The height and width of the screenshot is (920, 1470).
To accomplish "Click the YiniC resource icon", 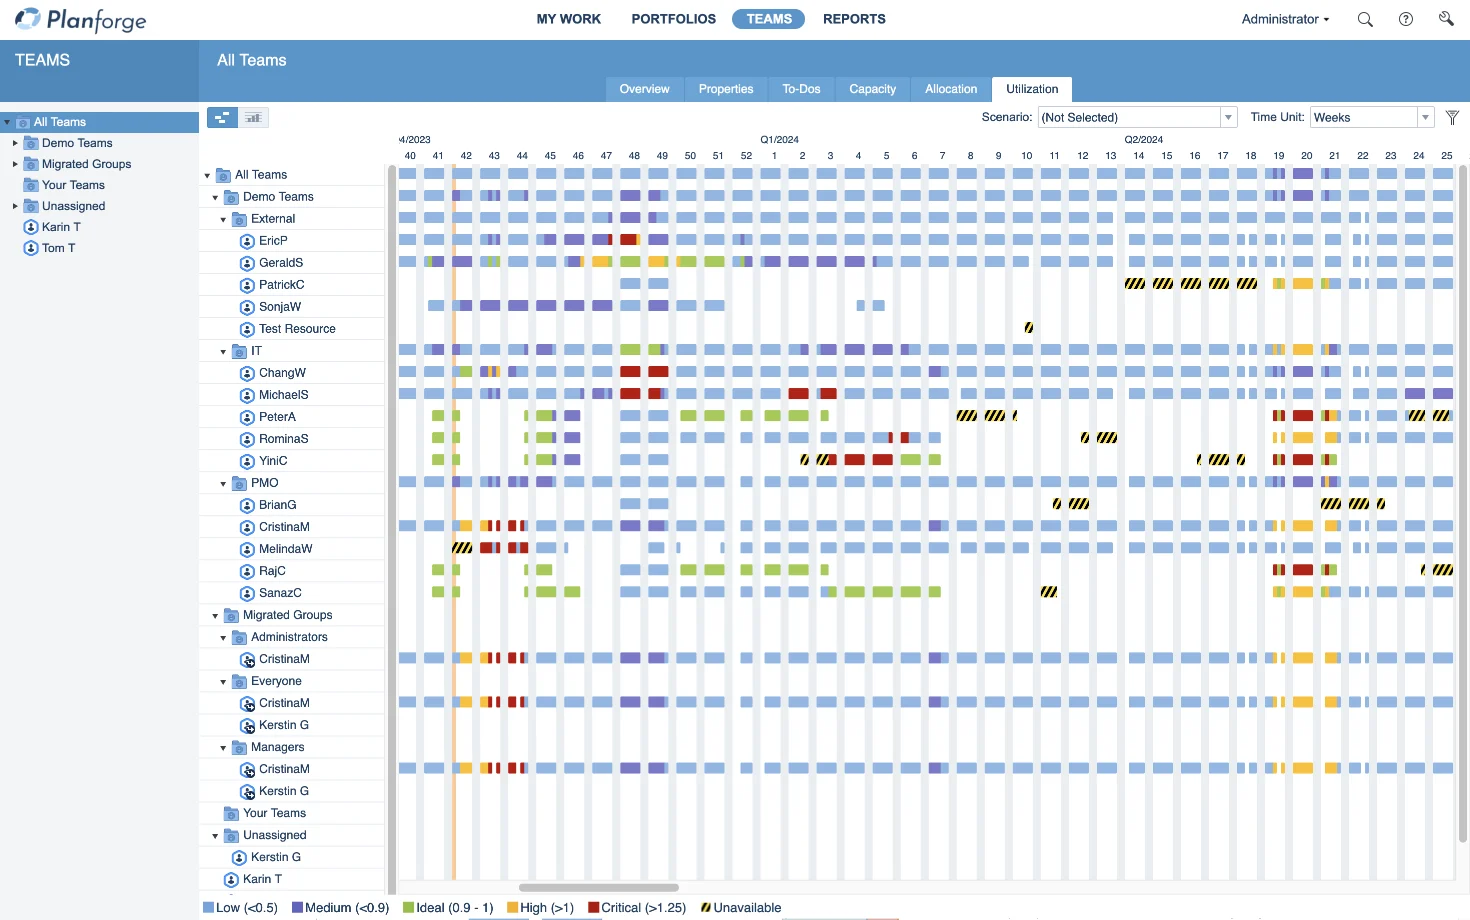I will (247, 461).
